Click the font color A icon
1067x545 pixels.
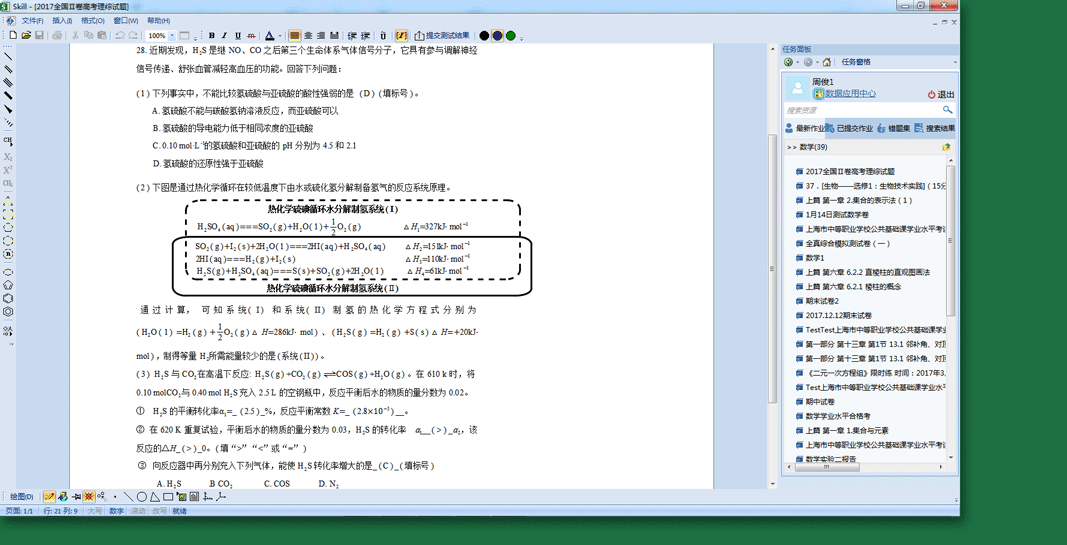(270, 35)
